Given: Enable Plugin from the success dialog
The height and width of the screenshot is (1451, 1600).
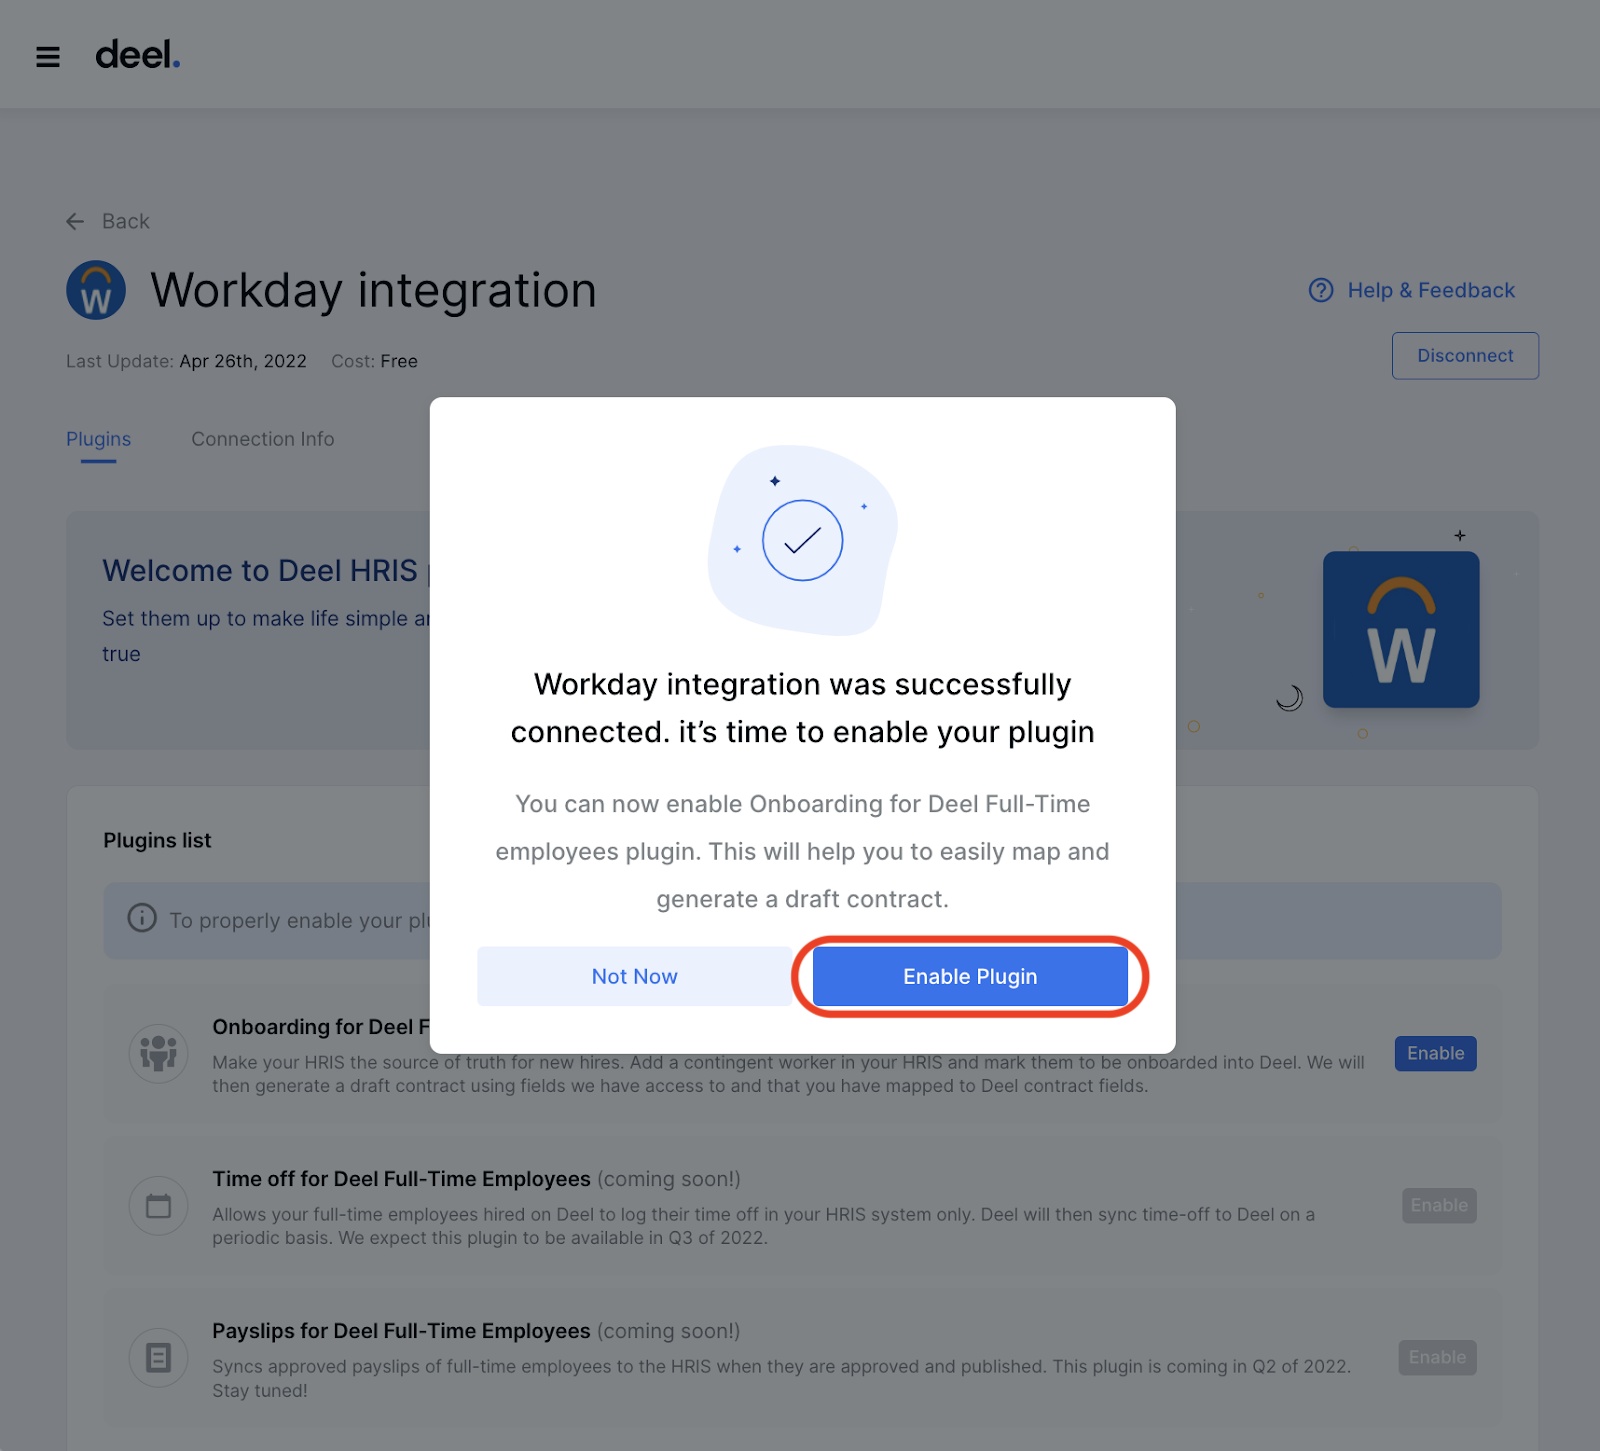Looking at the screenshot, I should 969,976.
